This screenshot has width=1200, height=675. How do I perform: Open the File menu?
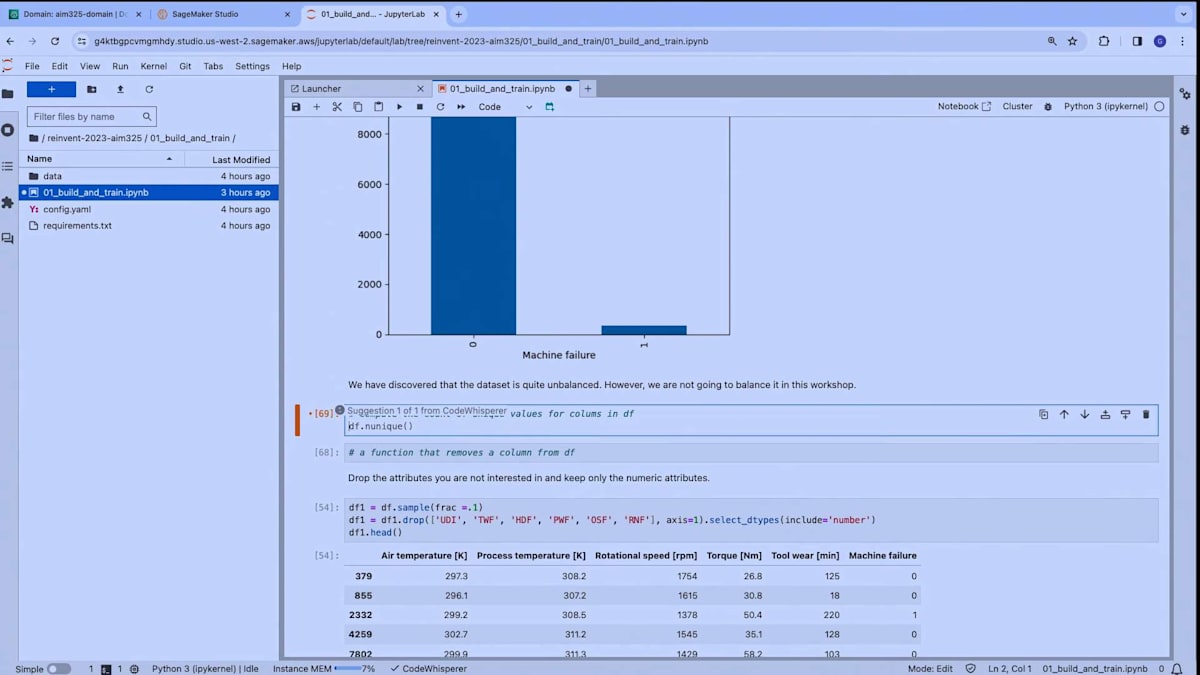click(32, 66)
